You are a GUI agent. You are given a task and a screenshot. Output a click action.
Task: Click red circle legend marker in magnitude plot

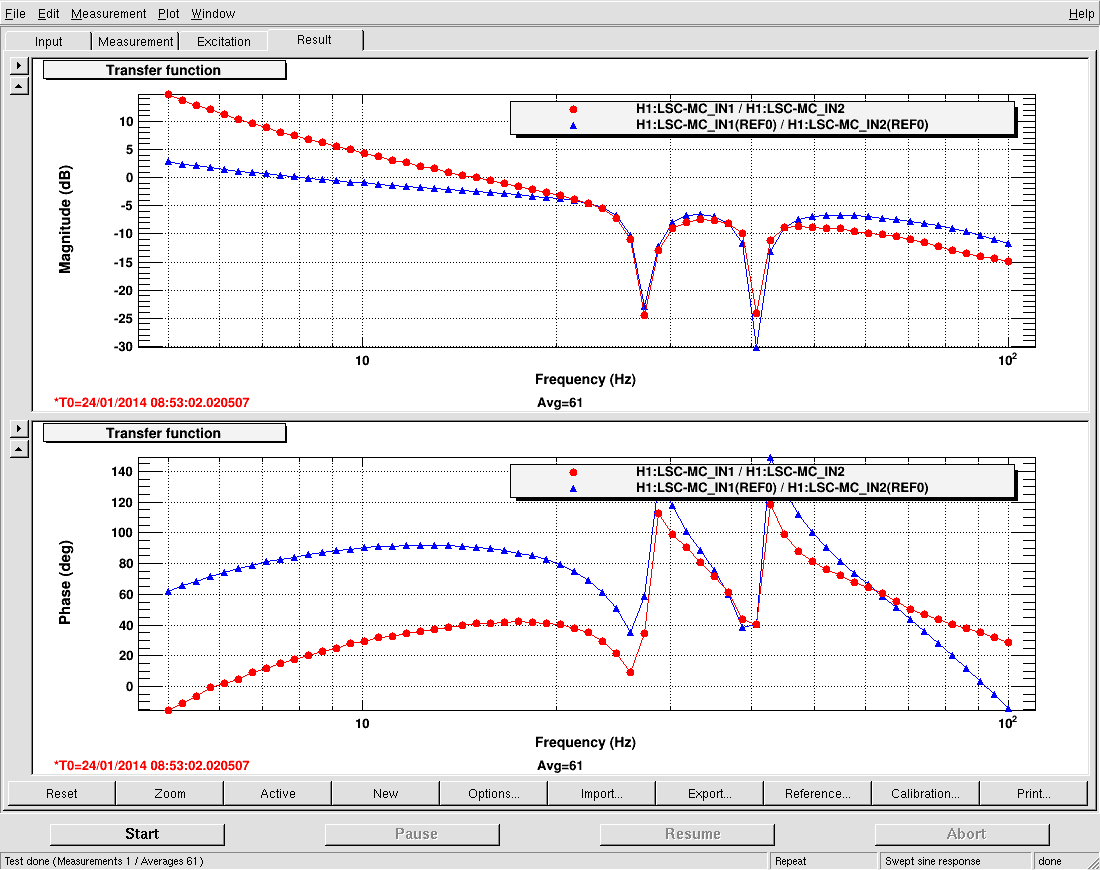click(x=574, y=109)
